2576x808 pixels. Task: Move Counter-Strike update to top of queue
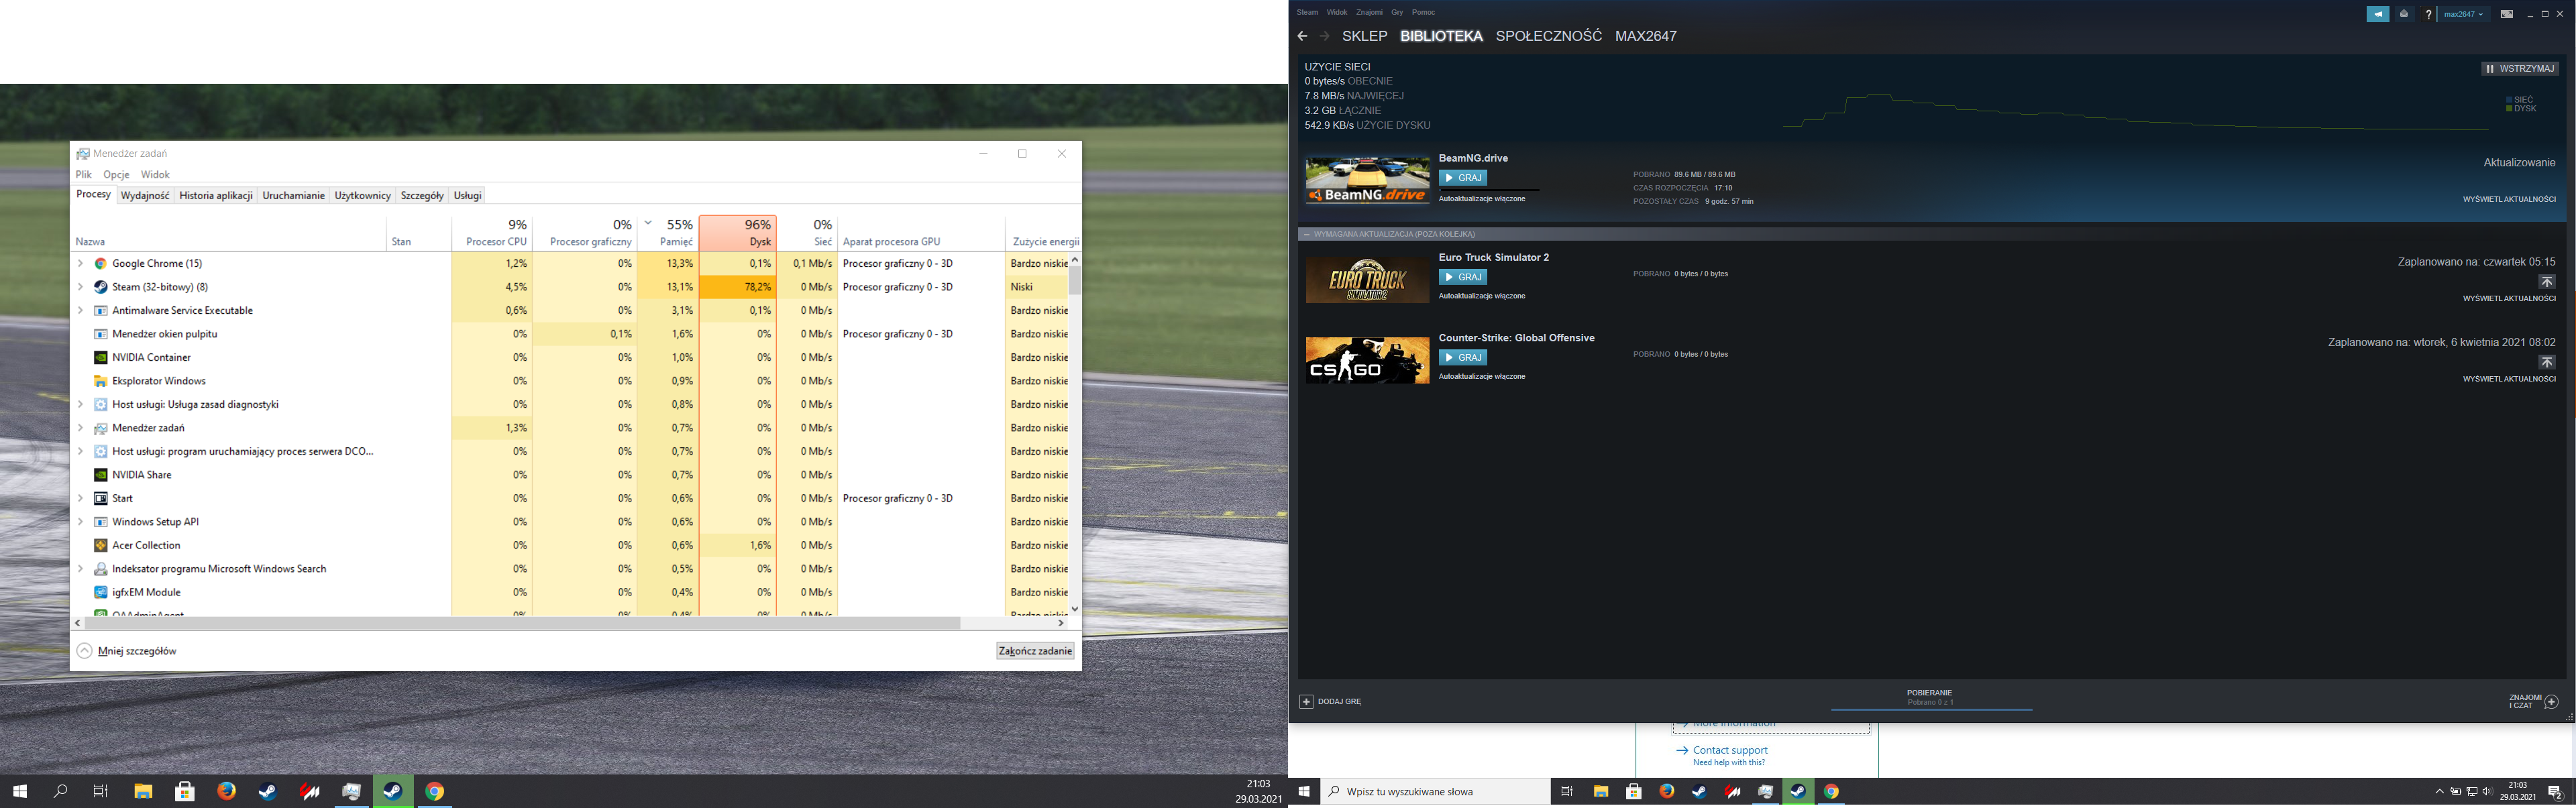click(2547, 362)
